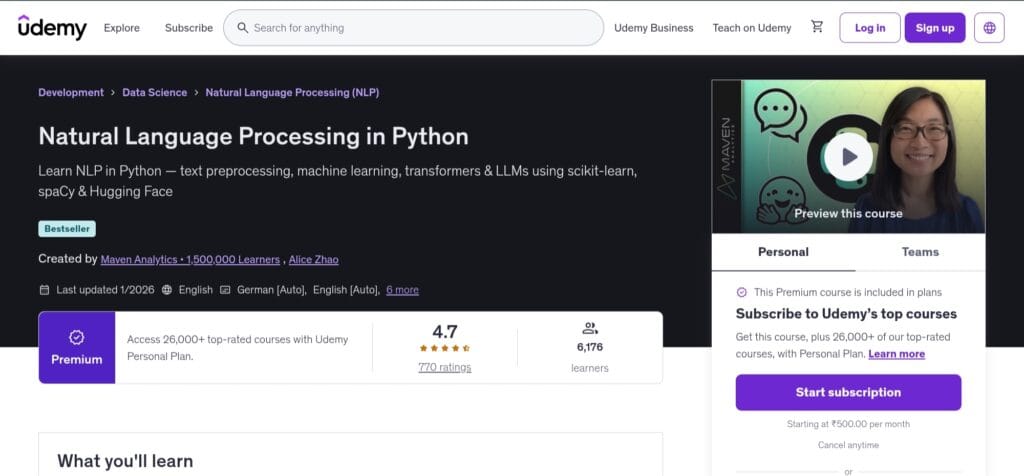Viewport: 1024px width, 476px height.
Task: Open the shopping cart icon
Action: (x=817, y=27)
